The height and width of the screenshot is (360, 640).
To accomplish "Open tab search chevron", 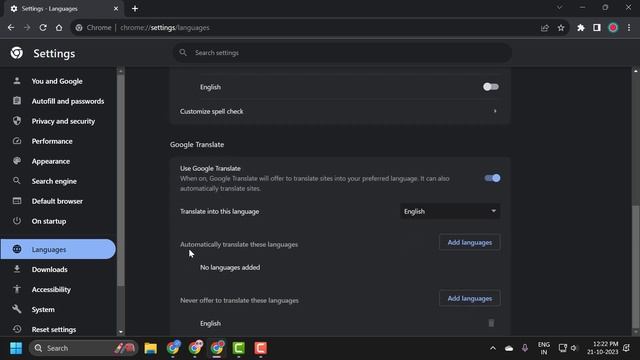I will (560, 7).
